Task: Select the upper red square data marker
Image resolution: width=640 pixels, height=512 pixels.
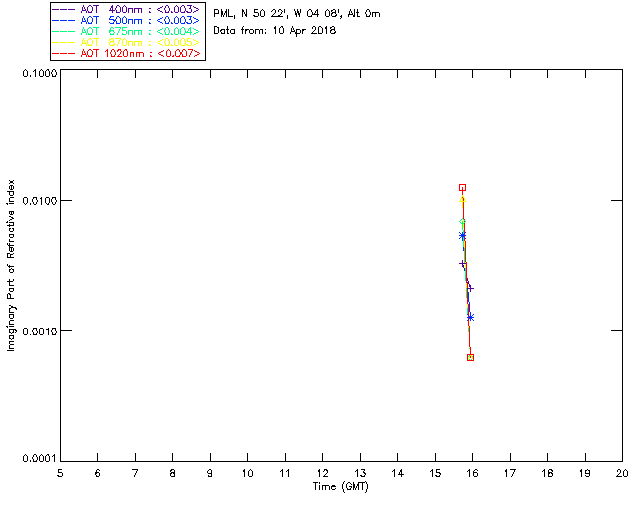Action: (462, 188)
